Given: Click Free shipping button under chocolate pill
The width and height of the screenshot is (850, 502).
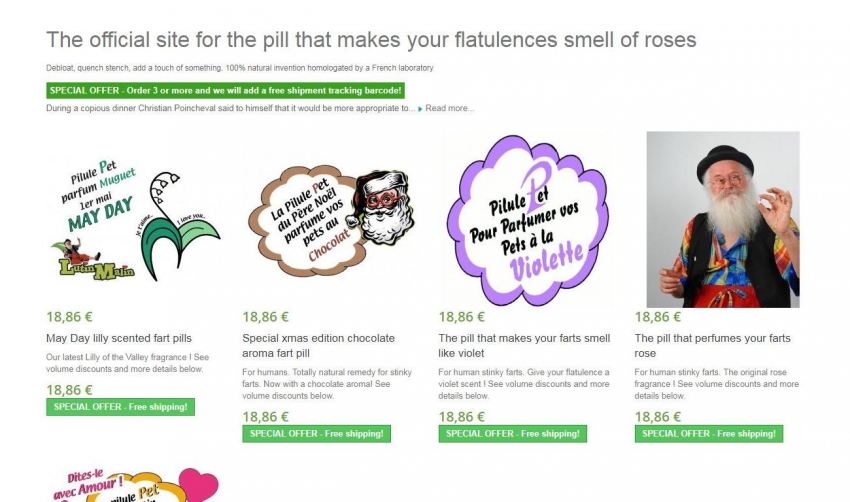Looking at the screenshot, I should coord(317,434).
